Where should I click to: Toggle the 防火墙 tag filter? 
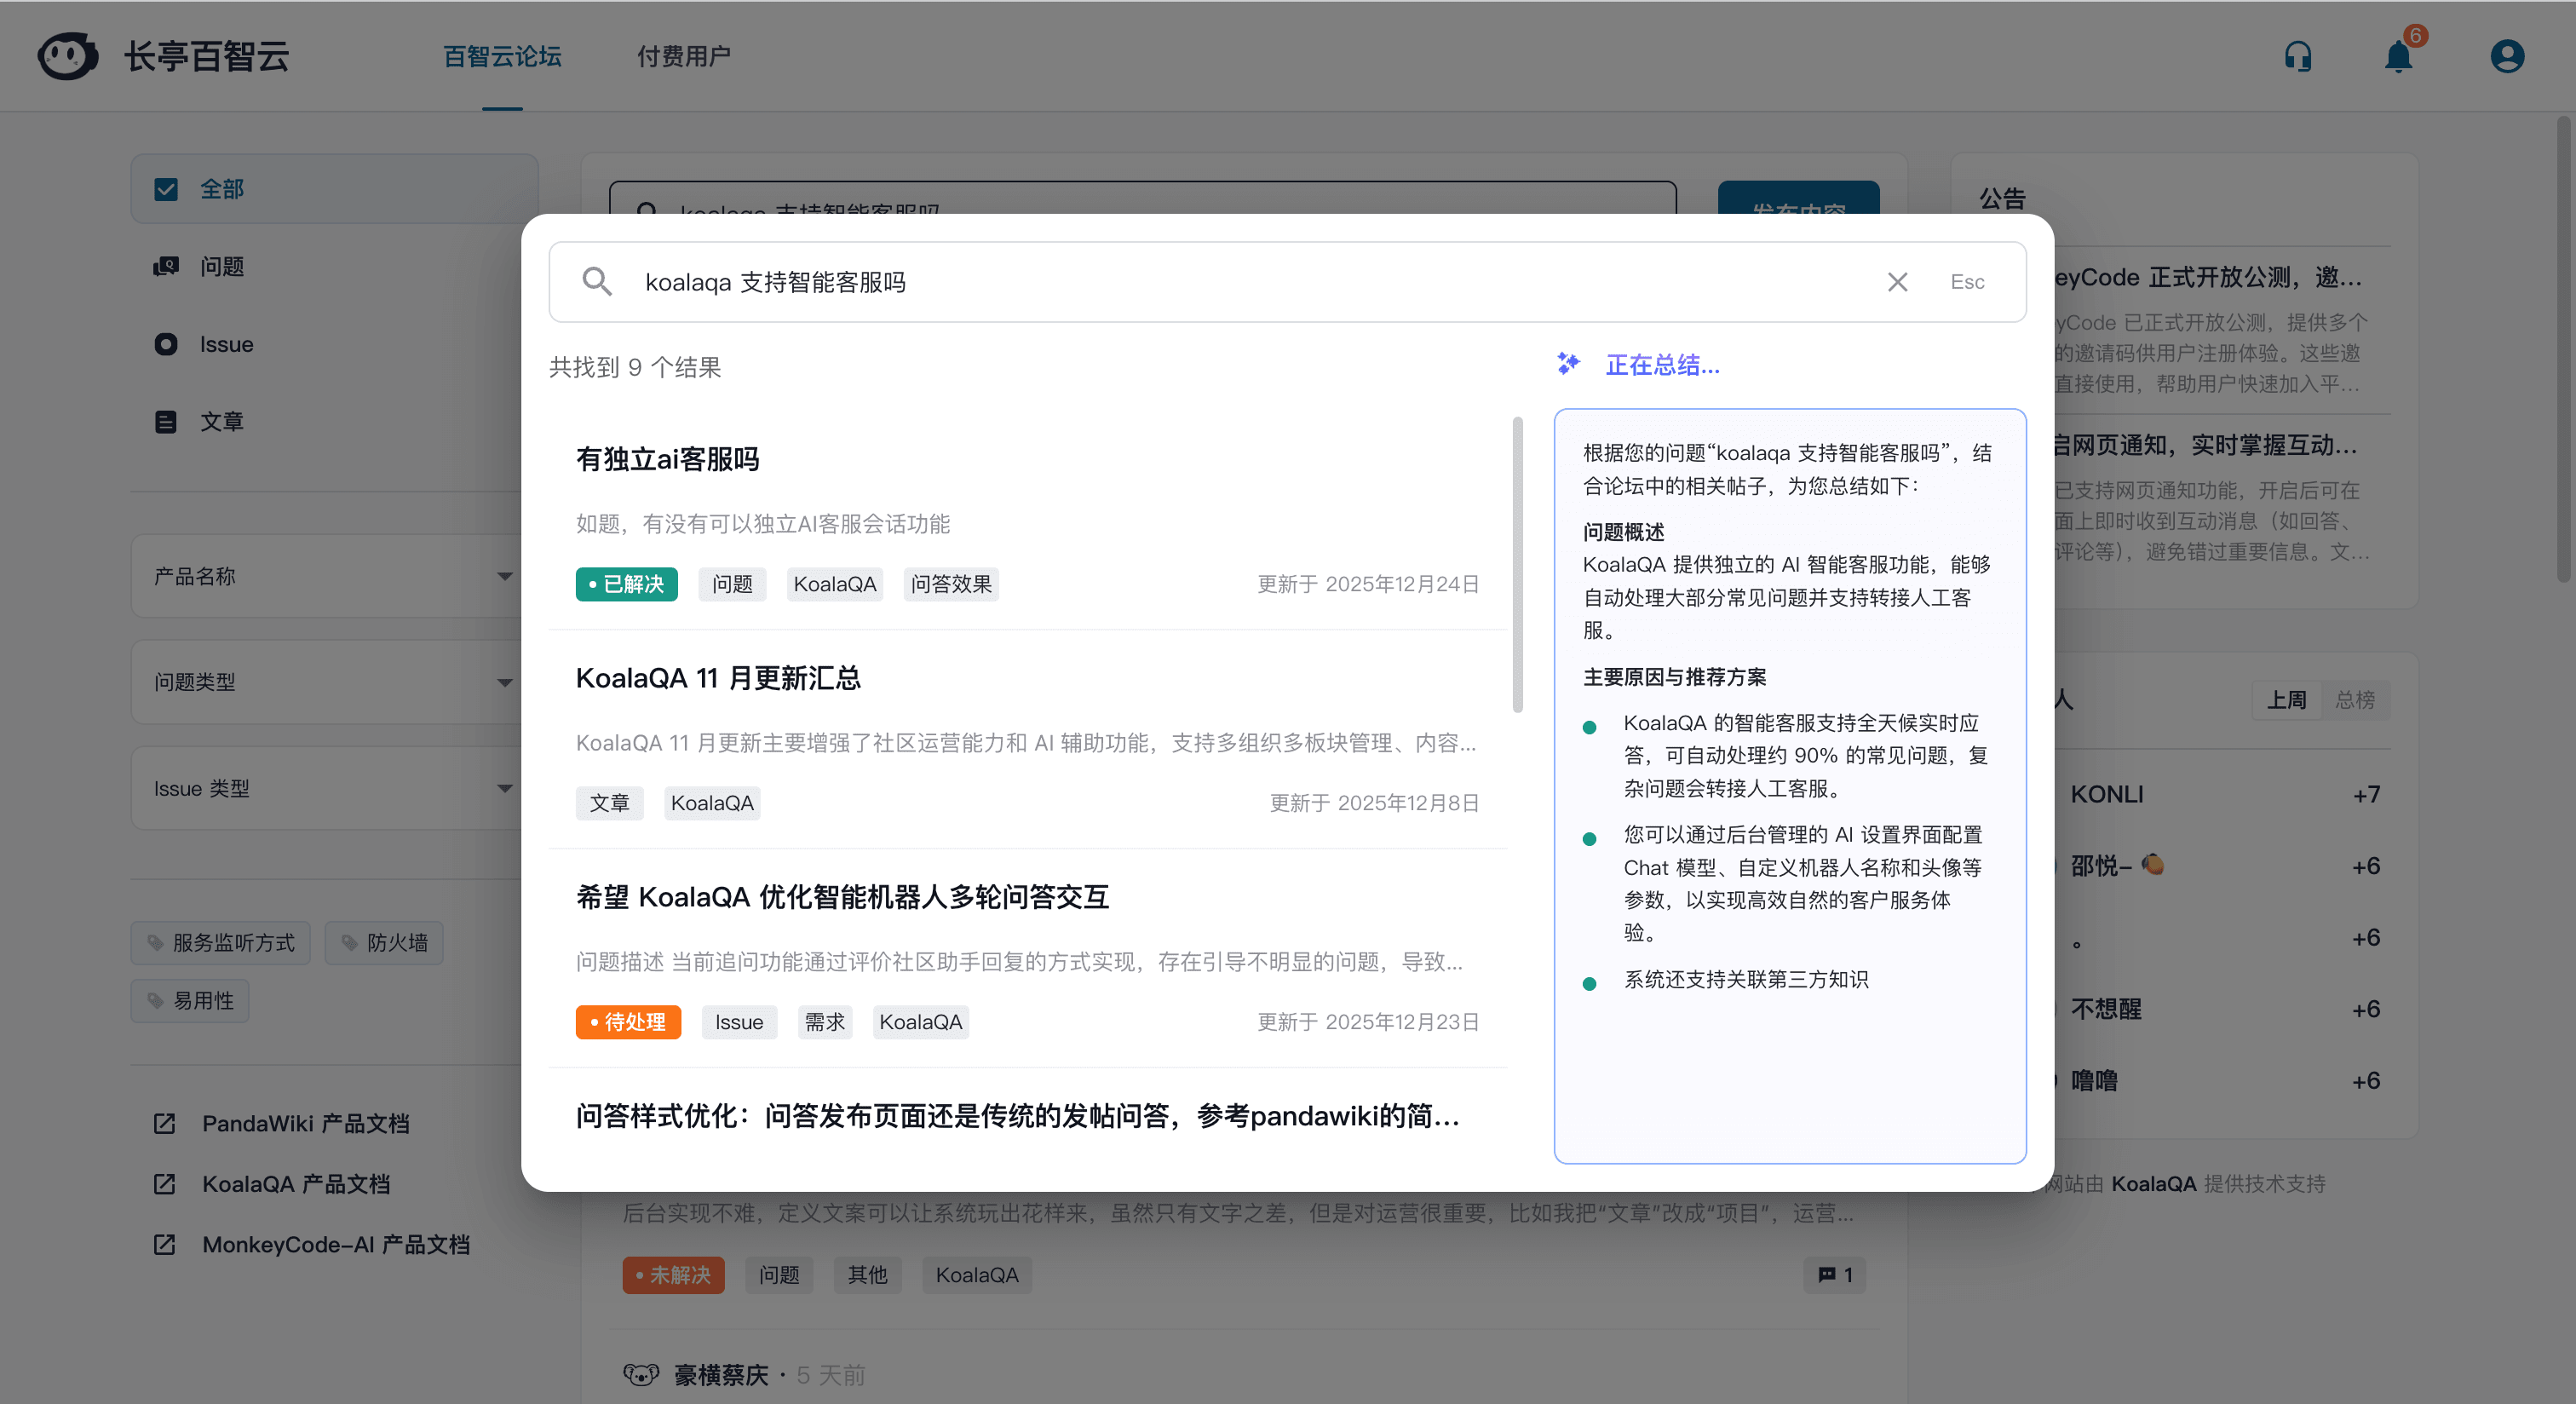click(x=383, y=942)
